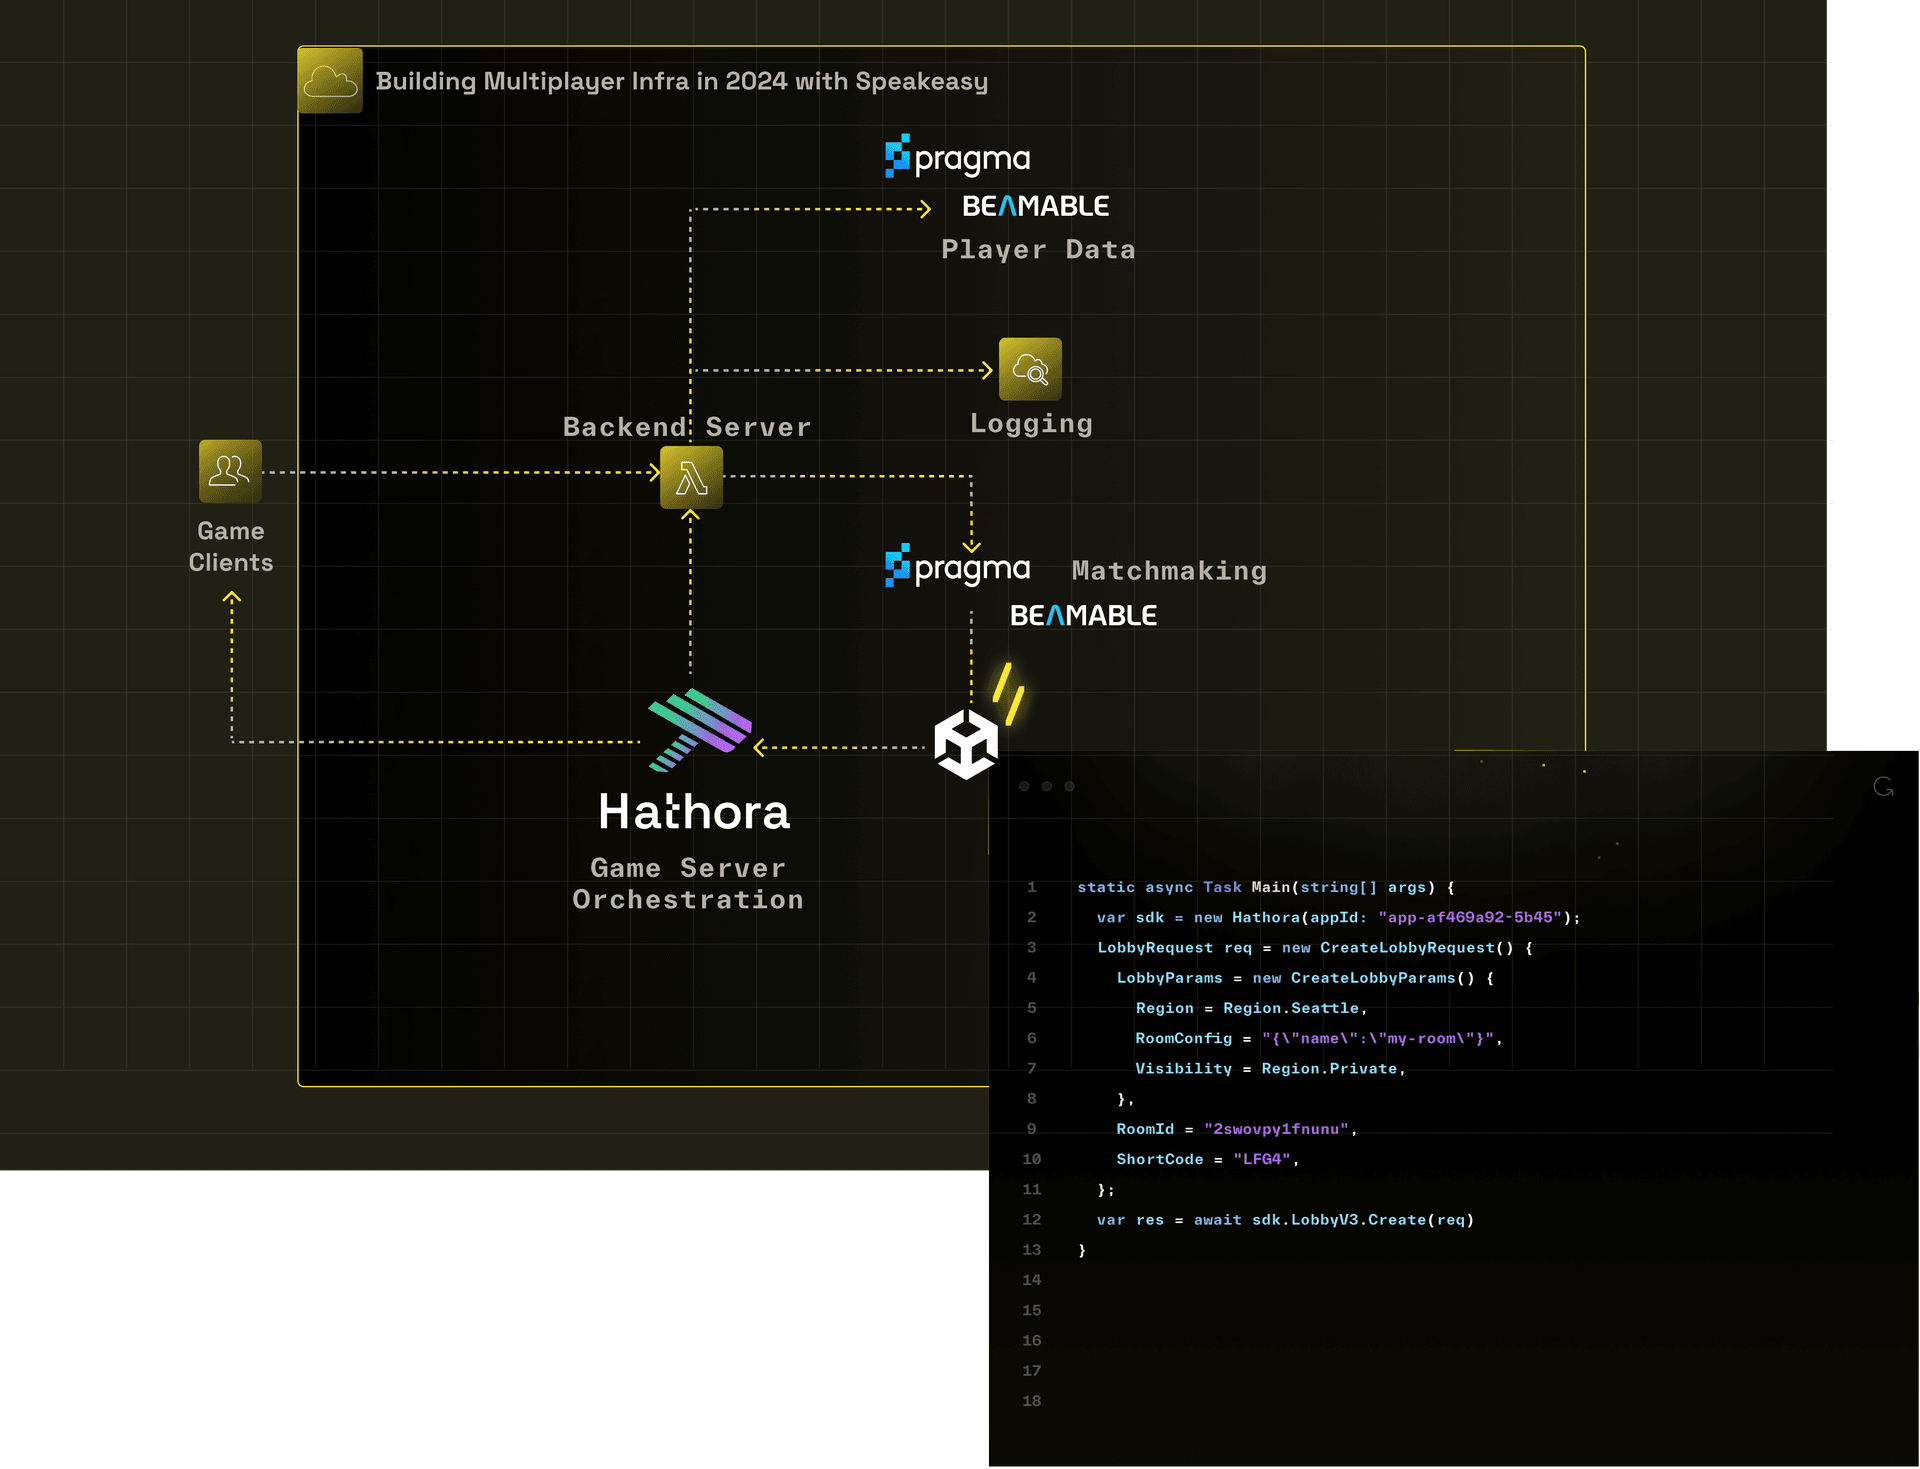Click the Beamable logo below Matchmaking
The width and height of the screenshot is (1920, 1469).
click(x=1083, y=615)
